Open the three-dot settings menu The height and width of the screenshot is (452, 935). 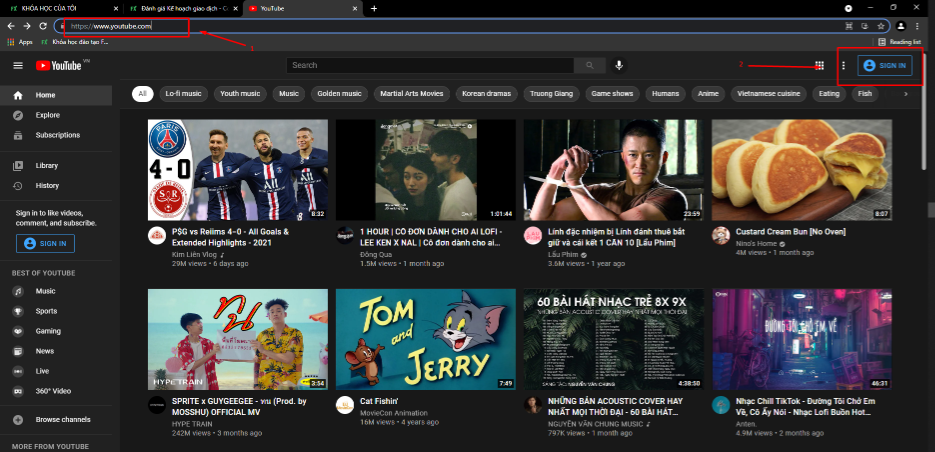(843, 66)
